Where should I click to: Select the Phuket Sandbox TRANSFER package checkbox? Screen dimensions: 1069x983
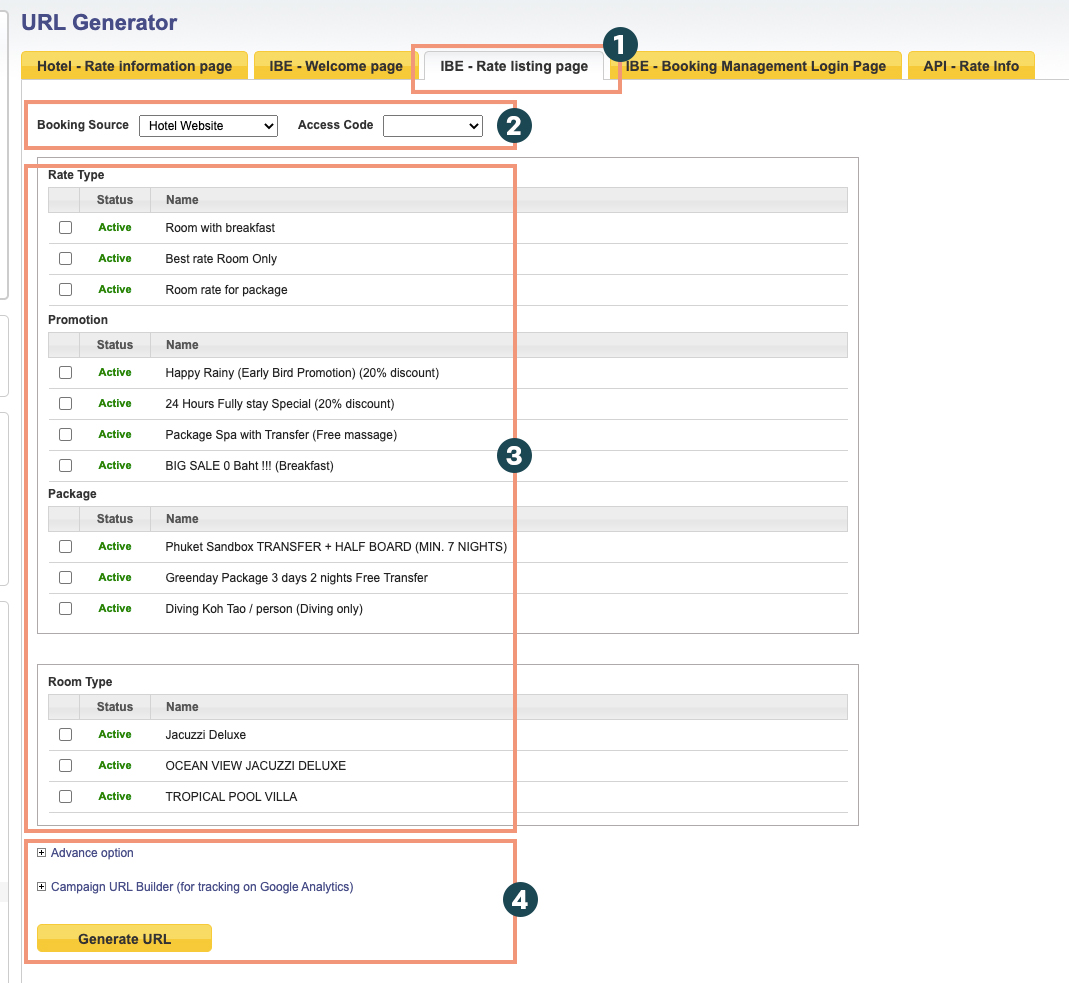tap(65, 546)
